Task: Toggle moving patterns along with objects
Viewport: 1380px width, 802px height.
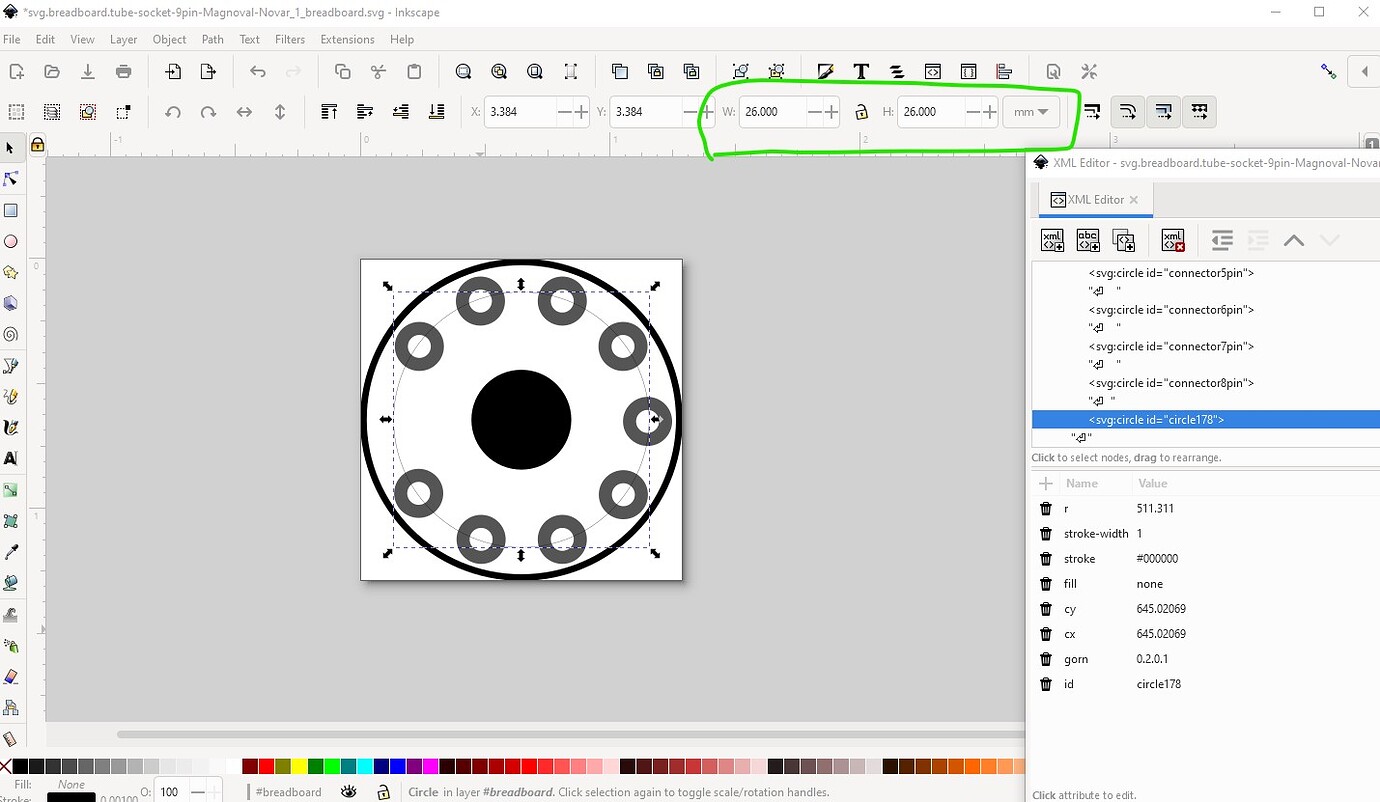Action: pyautogui.click(x=1200, y=112)
